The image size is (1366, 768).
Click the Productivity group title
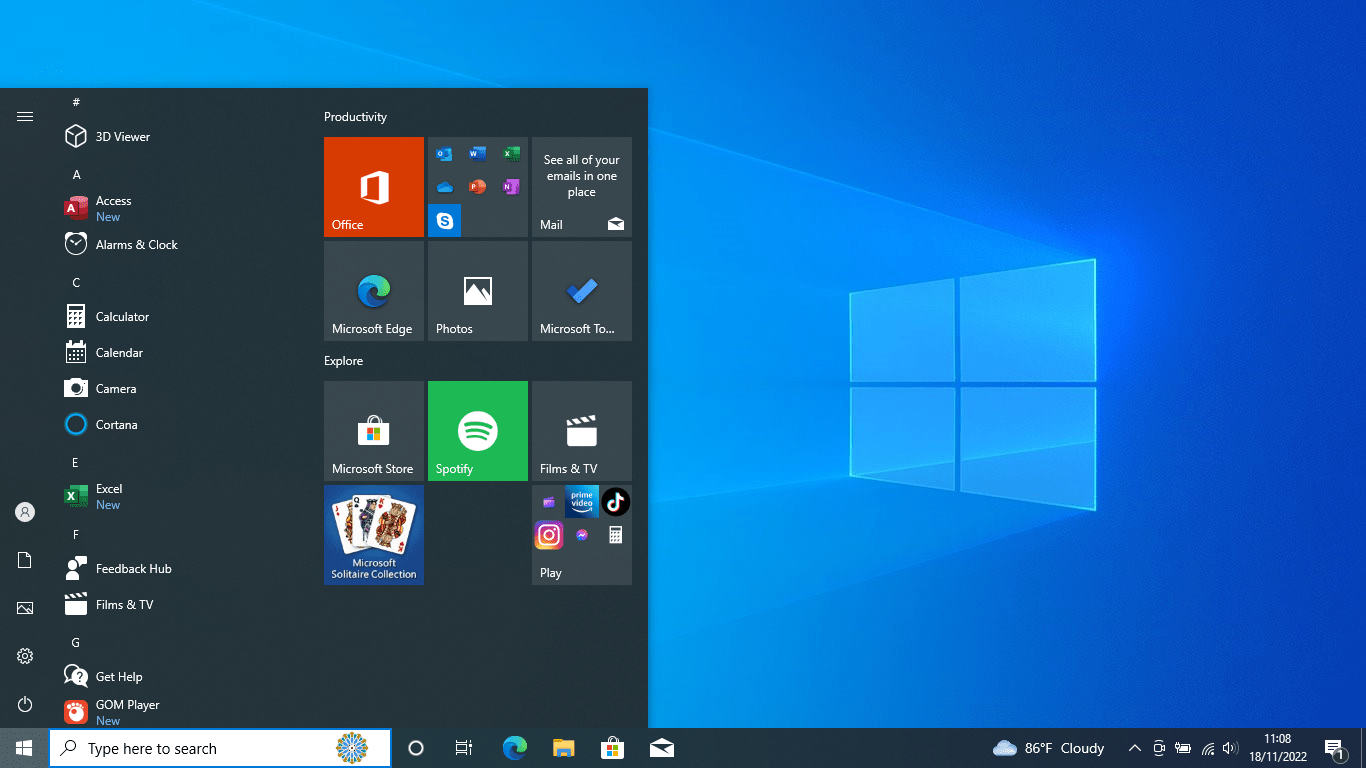point(355,117)
